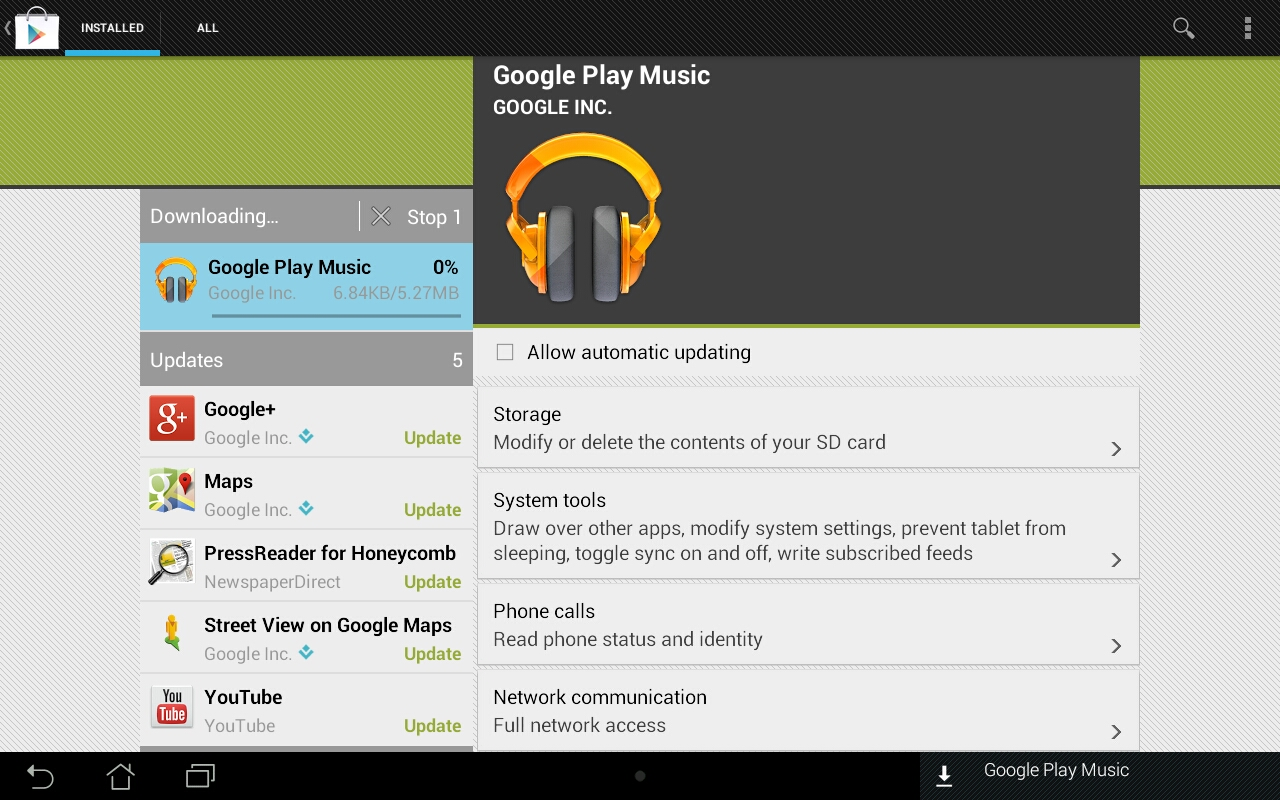Tap the verified badge in the Street View row

tap(307, 652)
